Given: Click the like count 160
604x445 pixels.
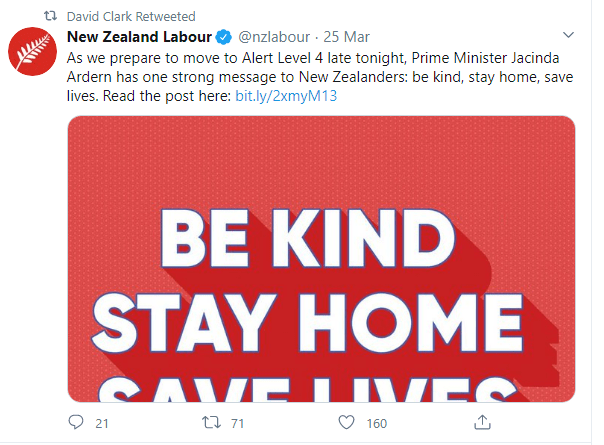Looking at the screenshot, I should point(376,424).
